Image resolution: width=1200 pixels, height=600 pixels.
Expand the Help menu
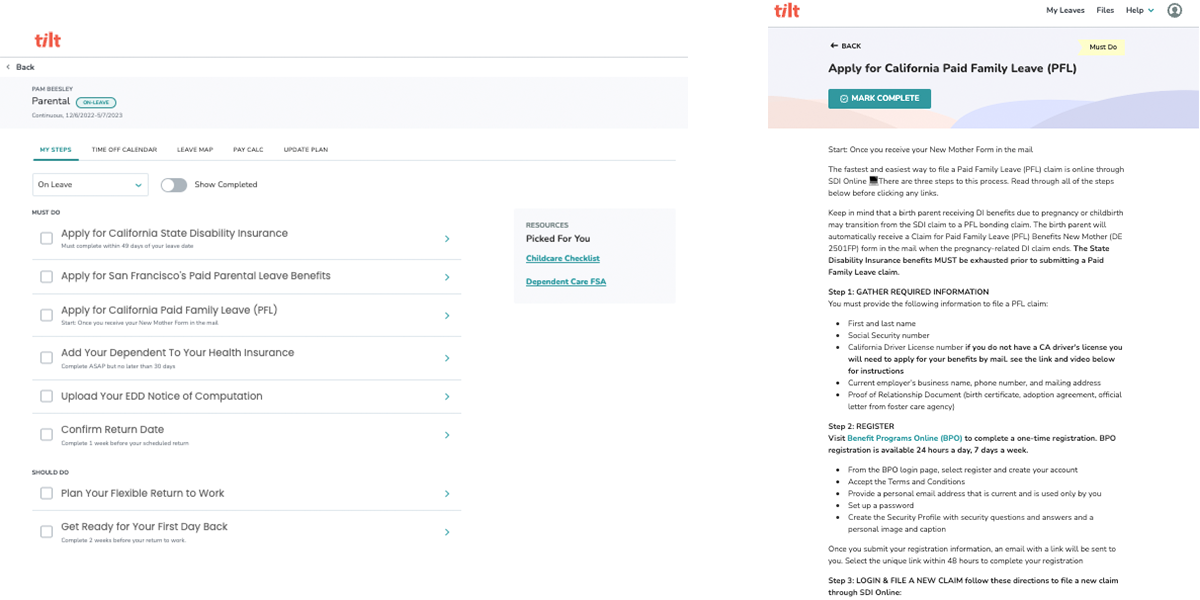1139,10
